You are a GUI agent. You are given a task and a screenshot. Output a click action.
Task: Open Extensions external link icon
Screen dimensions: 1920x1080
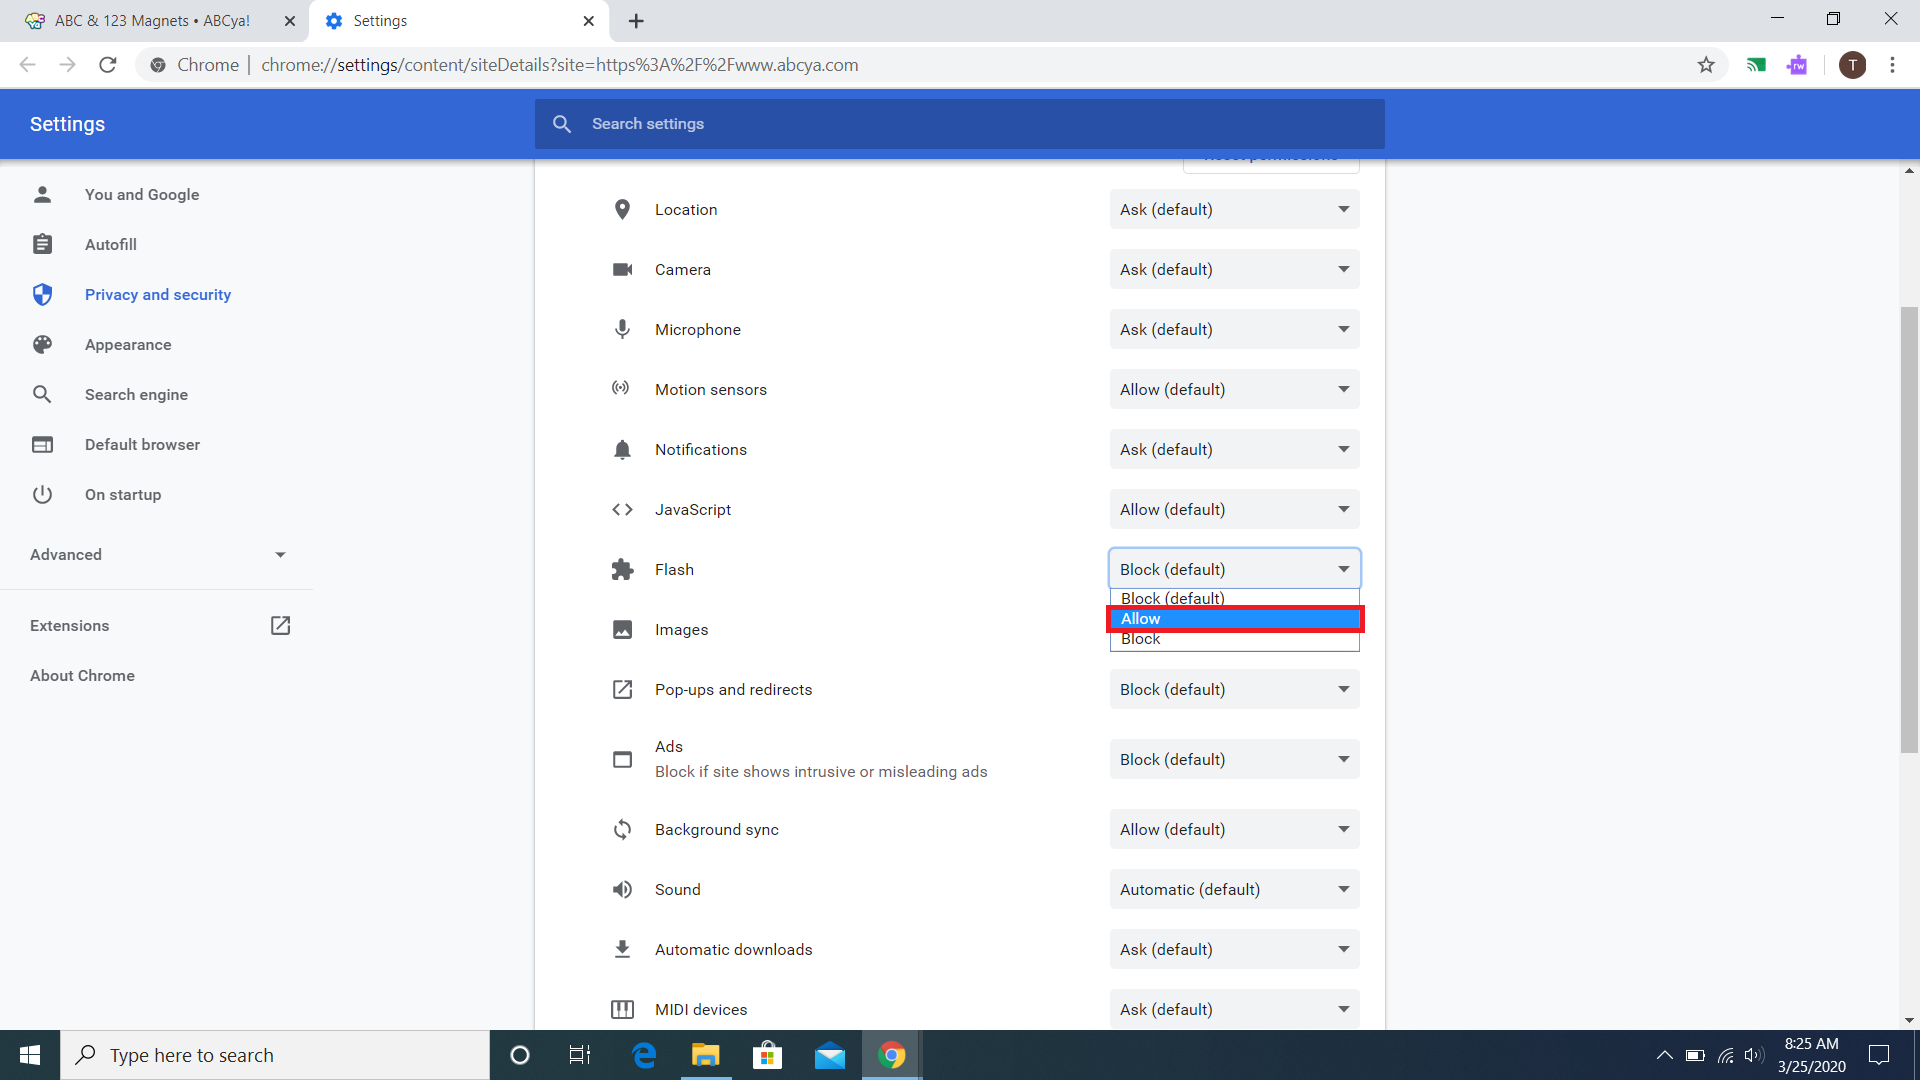pos(280,625)
